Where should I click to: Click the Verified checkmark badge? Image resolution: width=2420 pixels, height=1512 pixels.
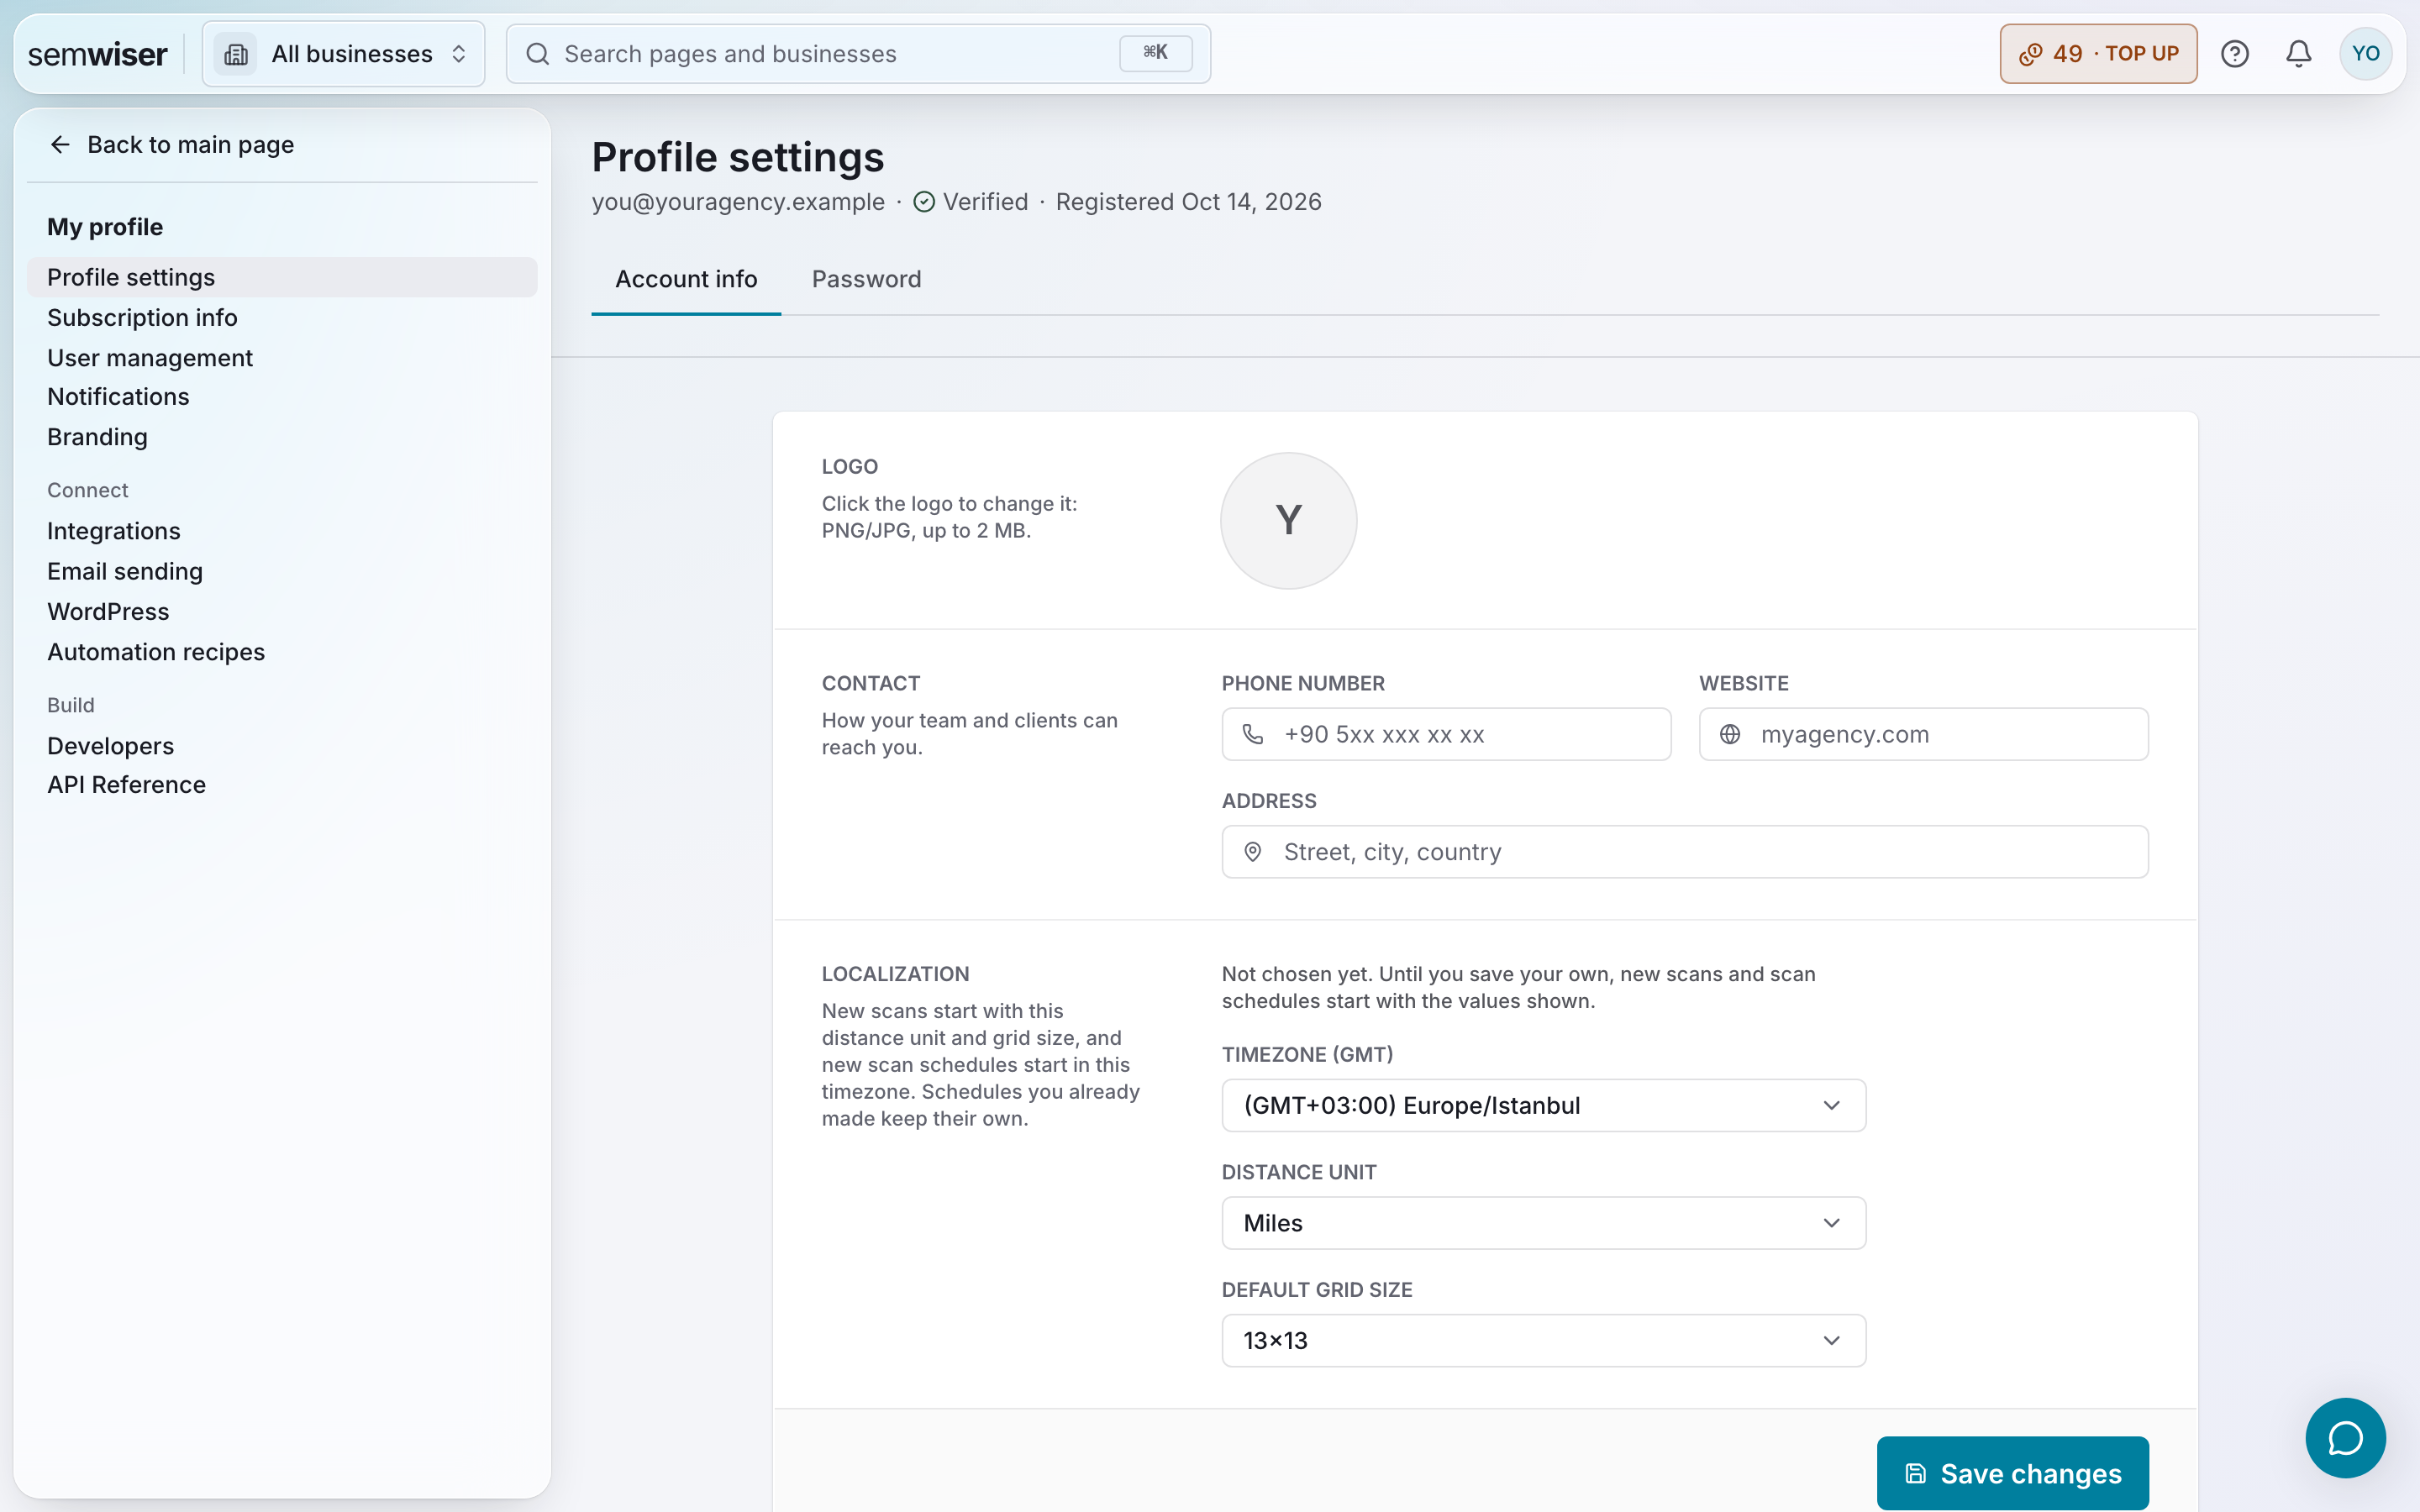pos(924,202)
